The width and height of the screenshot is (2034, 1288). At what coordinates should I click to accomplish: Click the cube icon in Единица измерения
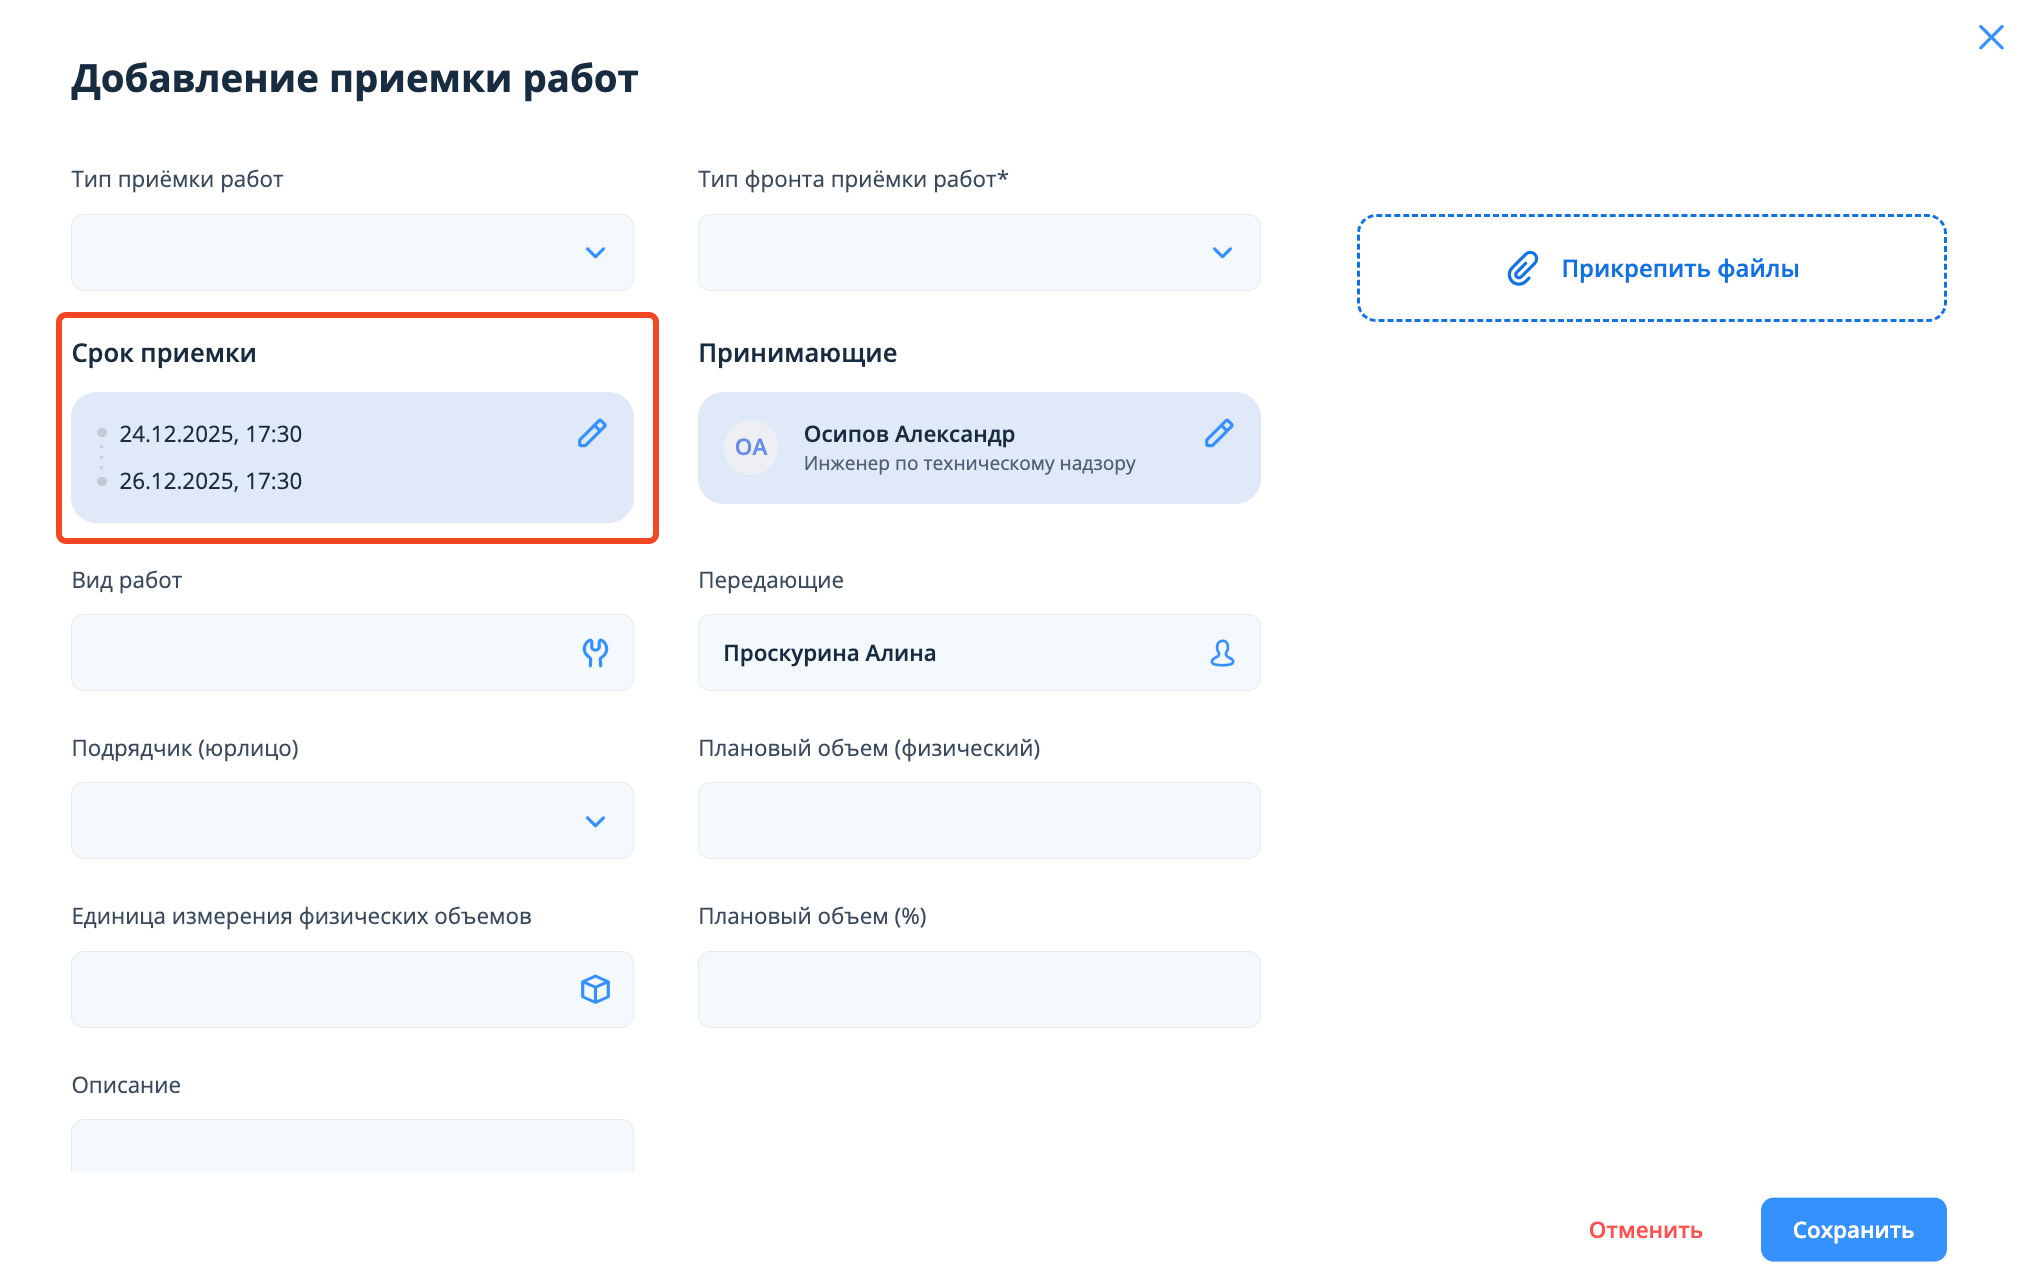pyautogui.click(x=595, y=989)
